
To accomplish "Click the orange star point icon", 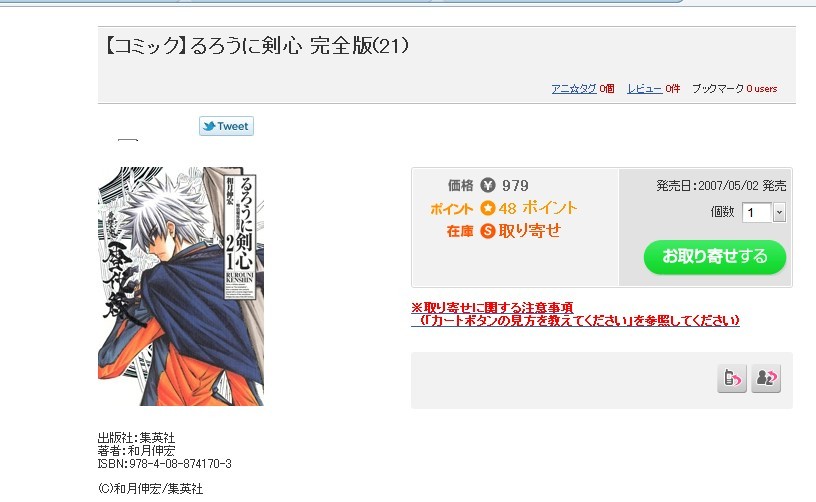I will click(488, 208).
